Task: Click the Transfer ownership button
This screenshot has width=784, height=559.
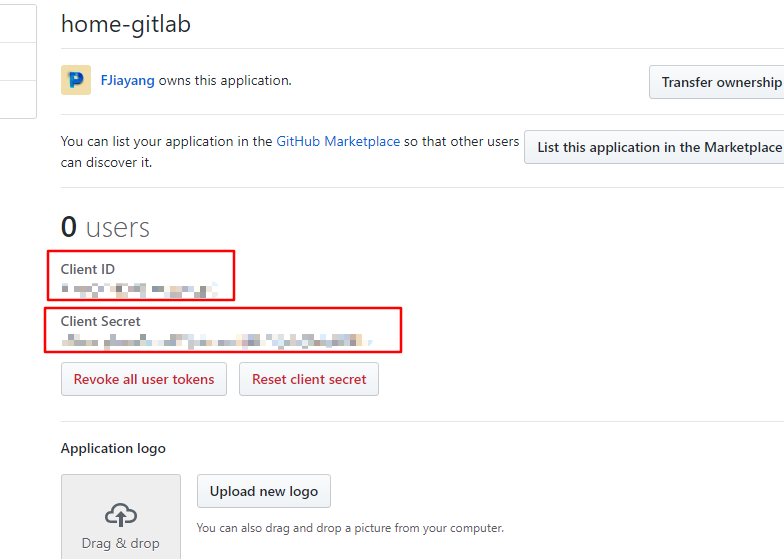Action: click(720, 82)
